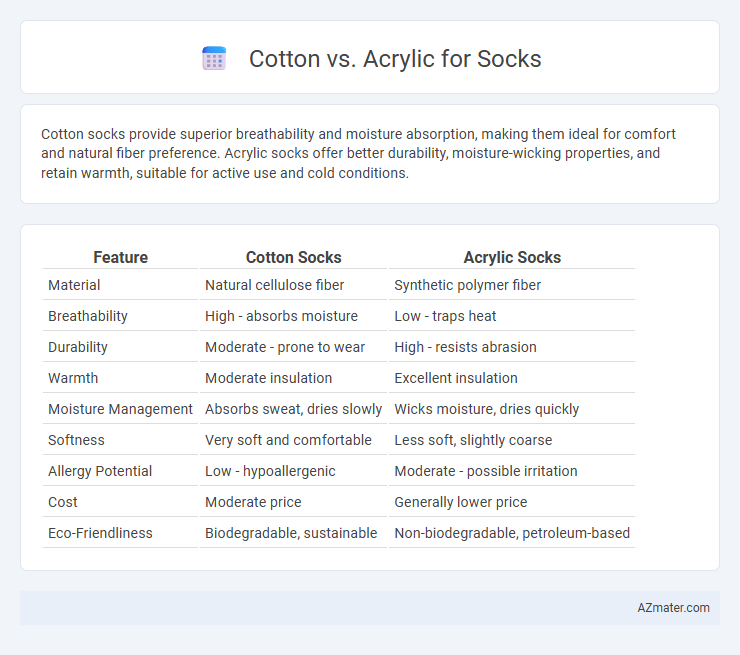Click the 'Generally lower price' cell
This screenshot has height=655, width=740.
(x=461, y=502)
